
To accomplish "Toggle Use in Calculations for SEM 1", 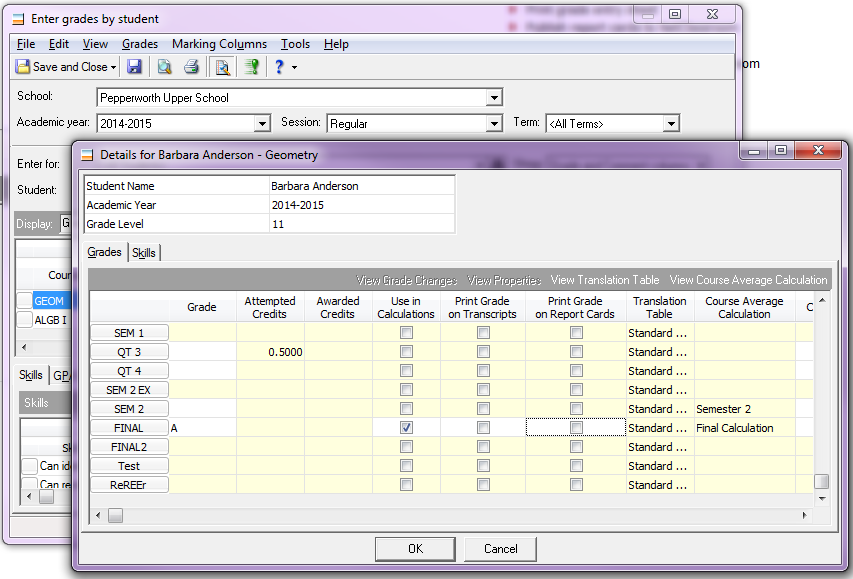I will pos(406,332).
